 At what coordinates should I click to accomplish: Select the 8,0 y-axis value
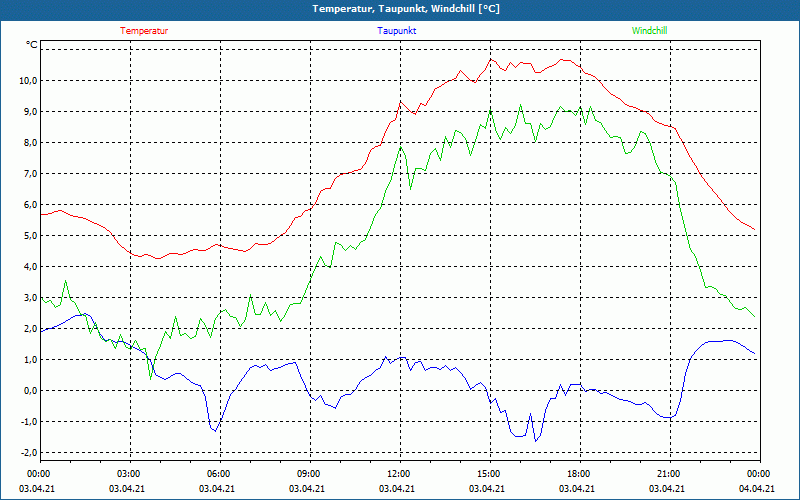tap(30, 143)
